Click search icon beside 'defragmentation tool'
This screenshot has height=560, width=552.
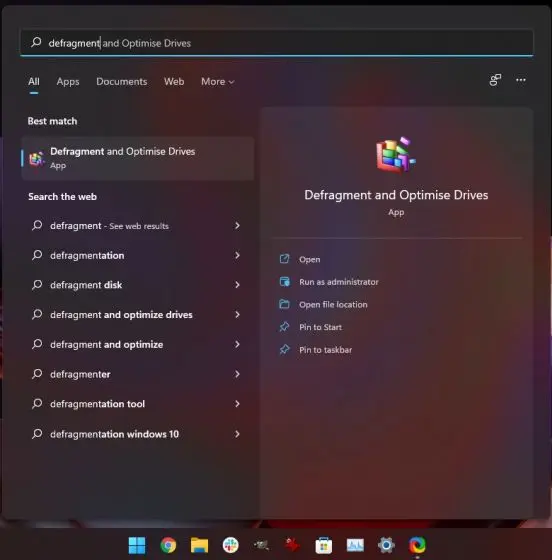coord(37,404)
